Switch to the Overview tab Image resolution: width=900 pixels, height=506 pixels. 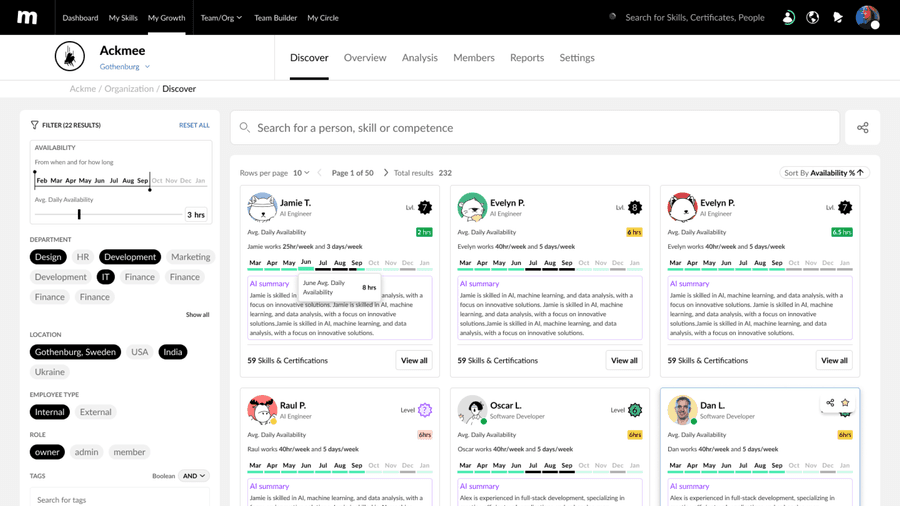(x=365, y=57)
